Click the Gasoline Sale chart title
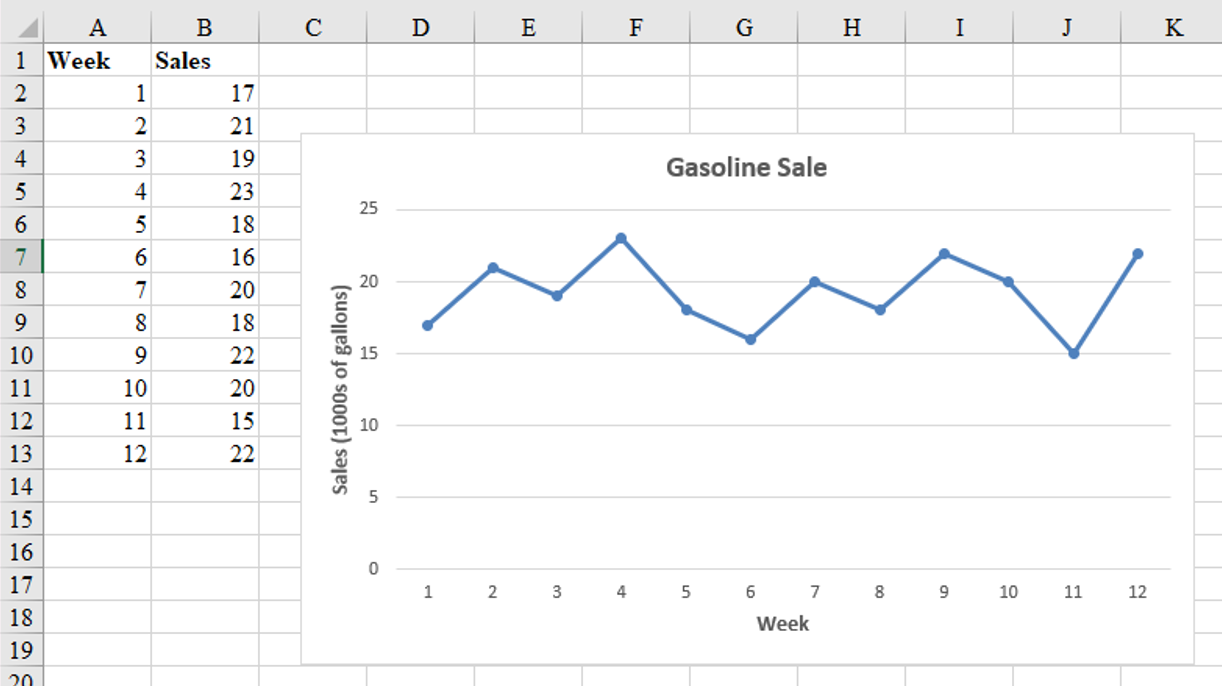This screenshot has width=1222, height=686. (x=745, y=167)
